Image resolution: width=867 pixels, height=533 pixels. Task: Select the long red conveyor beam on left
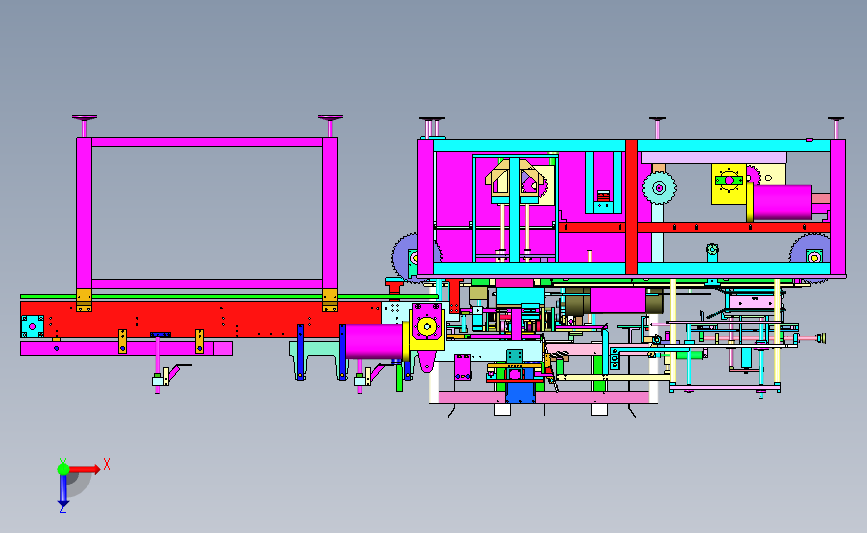[200, 319]
